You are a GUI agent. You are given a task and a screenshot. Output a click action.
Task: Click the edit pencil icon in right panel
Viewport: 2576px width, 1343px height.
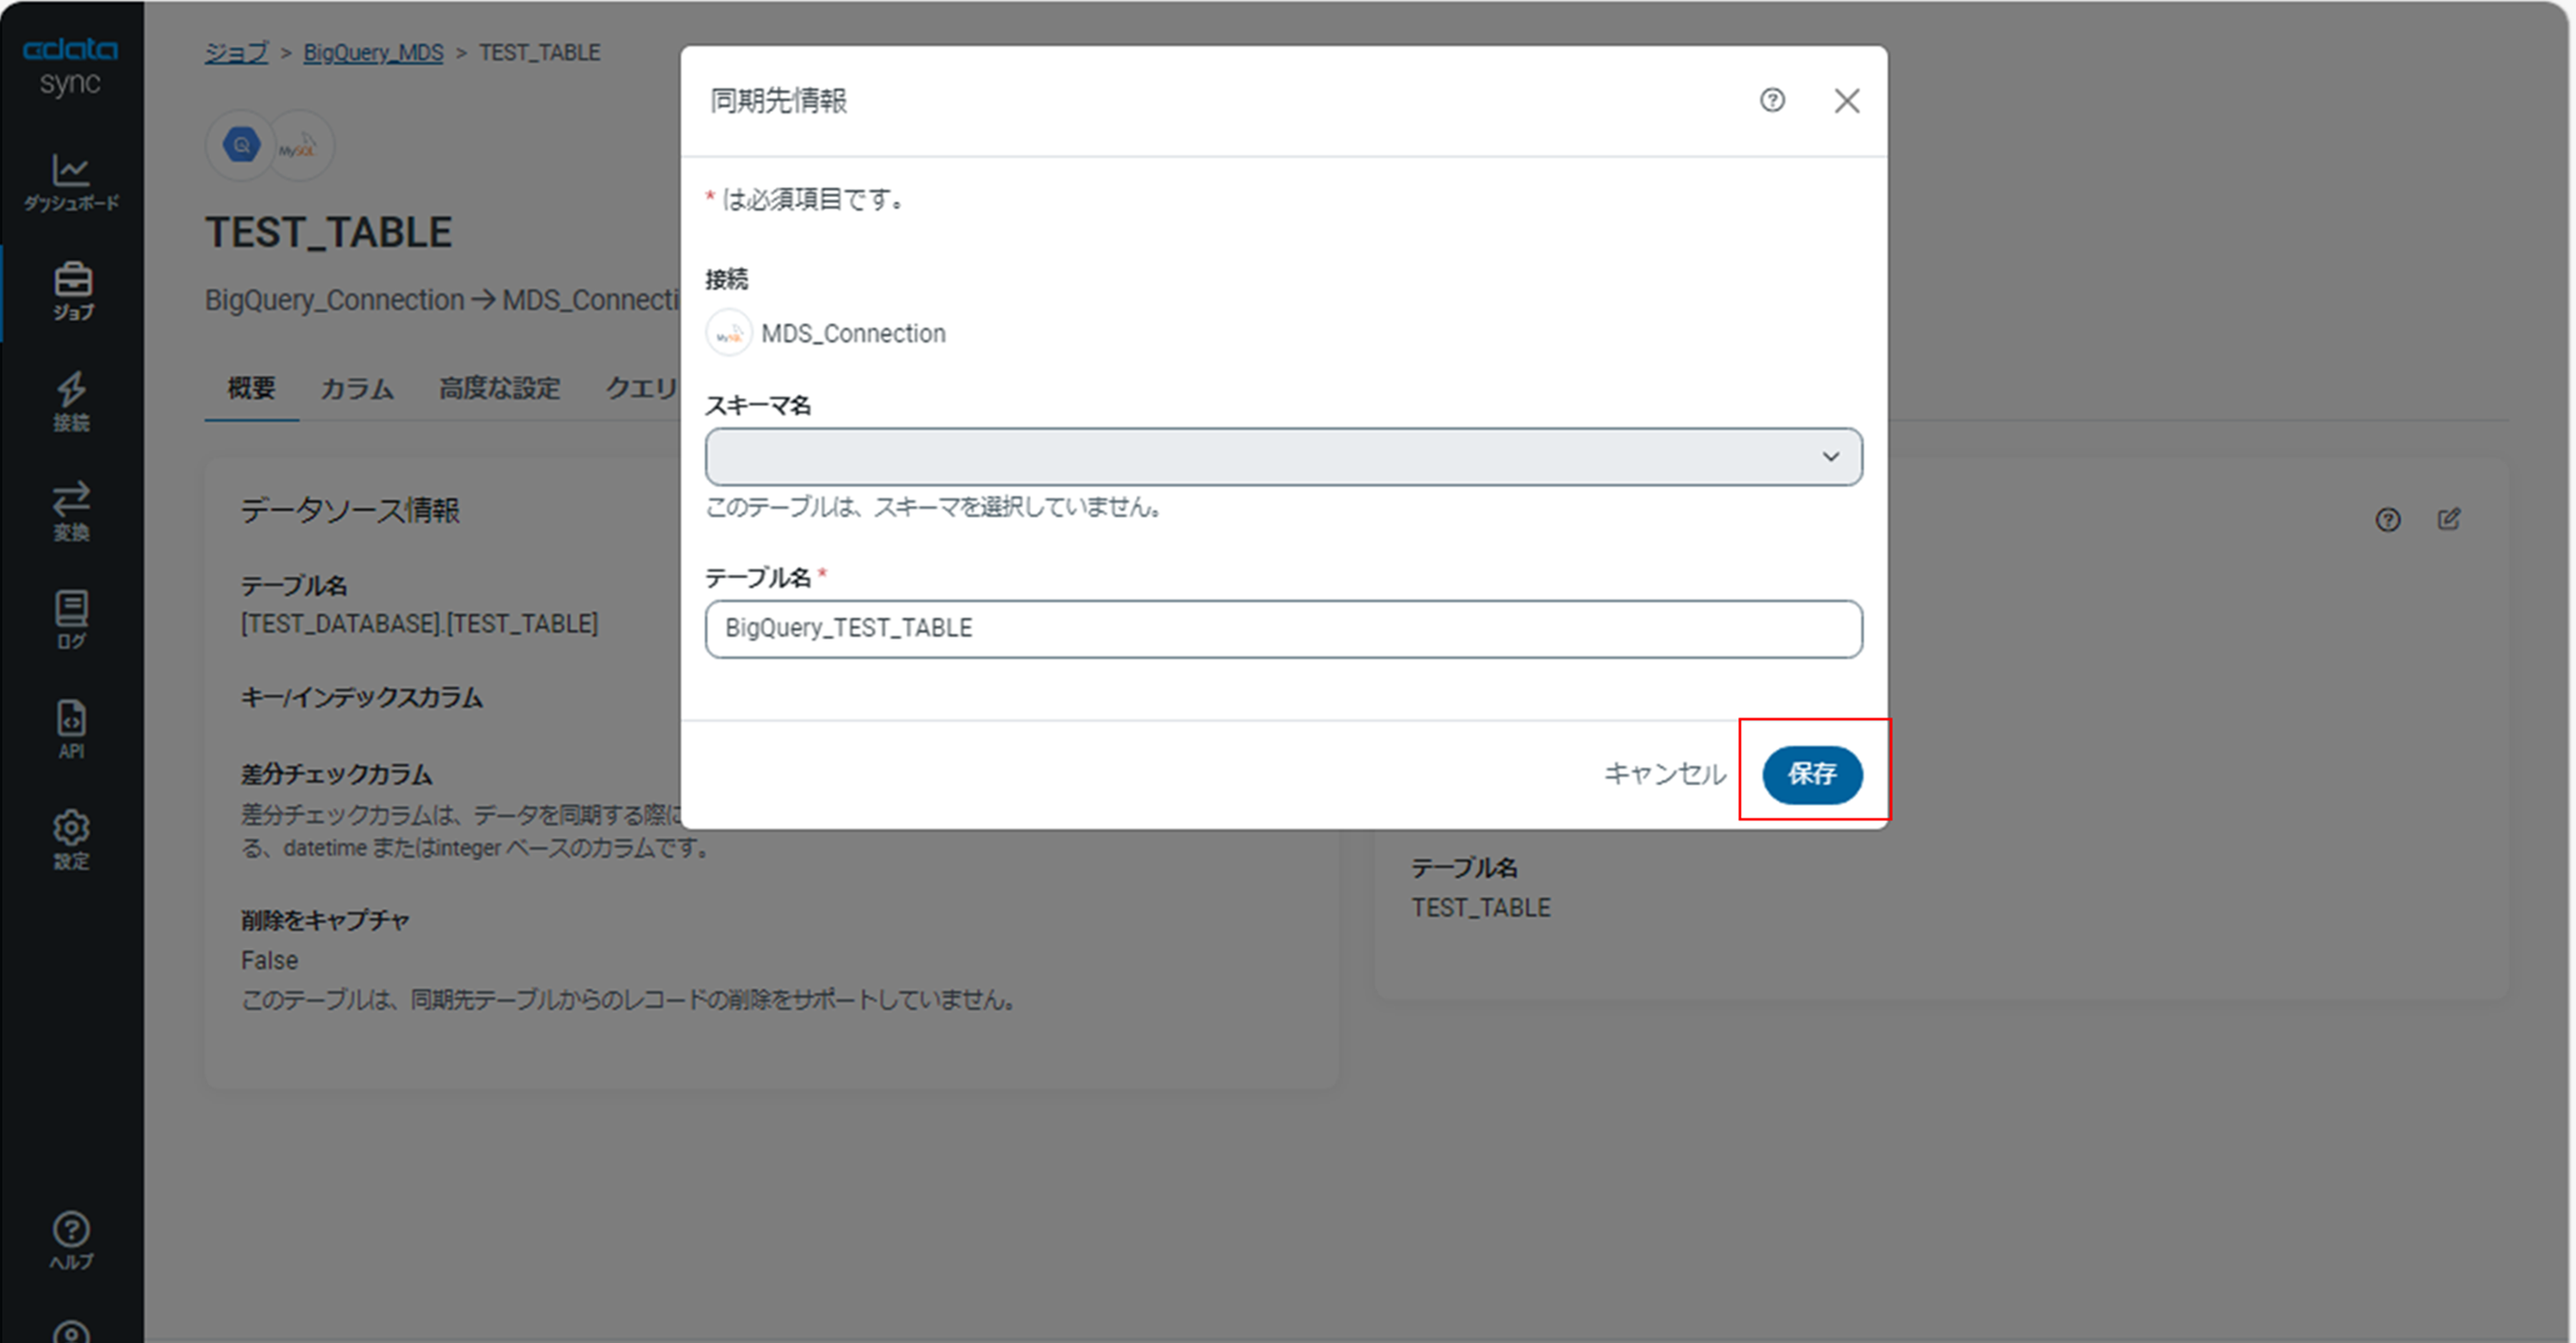pyautogui.click(x=2449, y=519)
